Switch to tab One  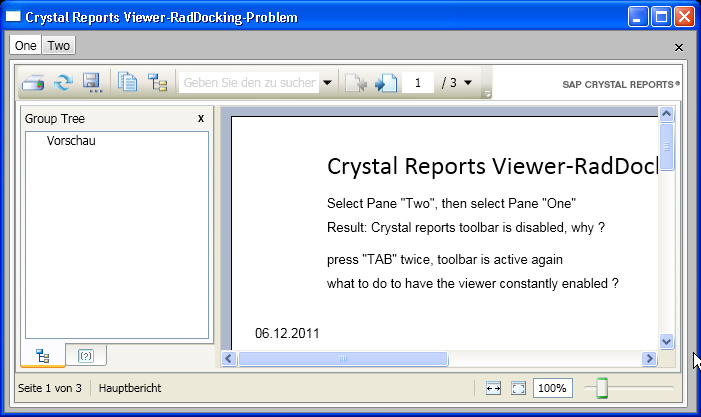click(25, 46)
